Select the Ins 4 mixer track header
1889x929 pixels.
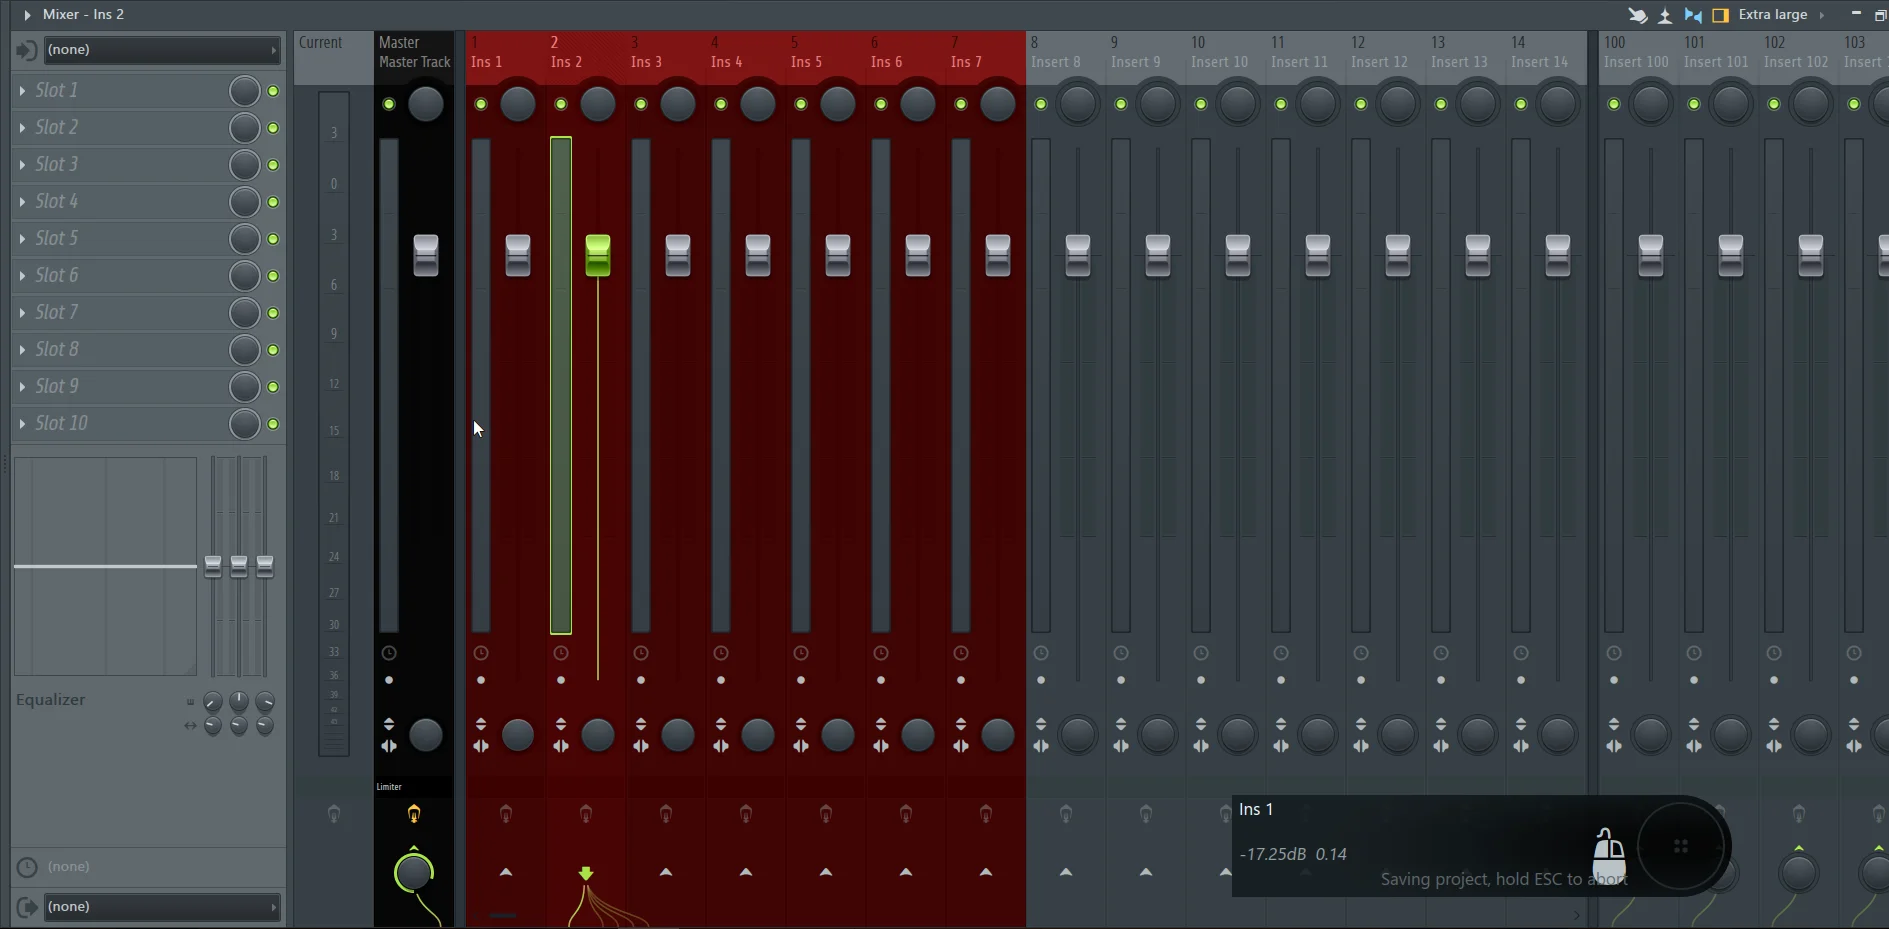pos(746,53)
